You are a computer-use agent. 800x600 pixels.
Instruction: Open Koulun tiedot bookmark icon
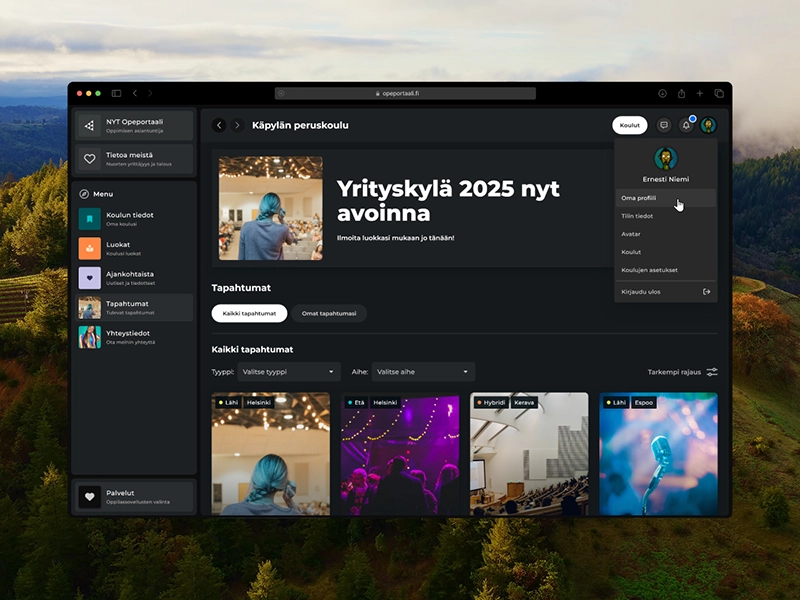[90, 219]
